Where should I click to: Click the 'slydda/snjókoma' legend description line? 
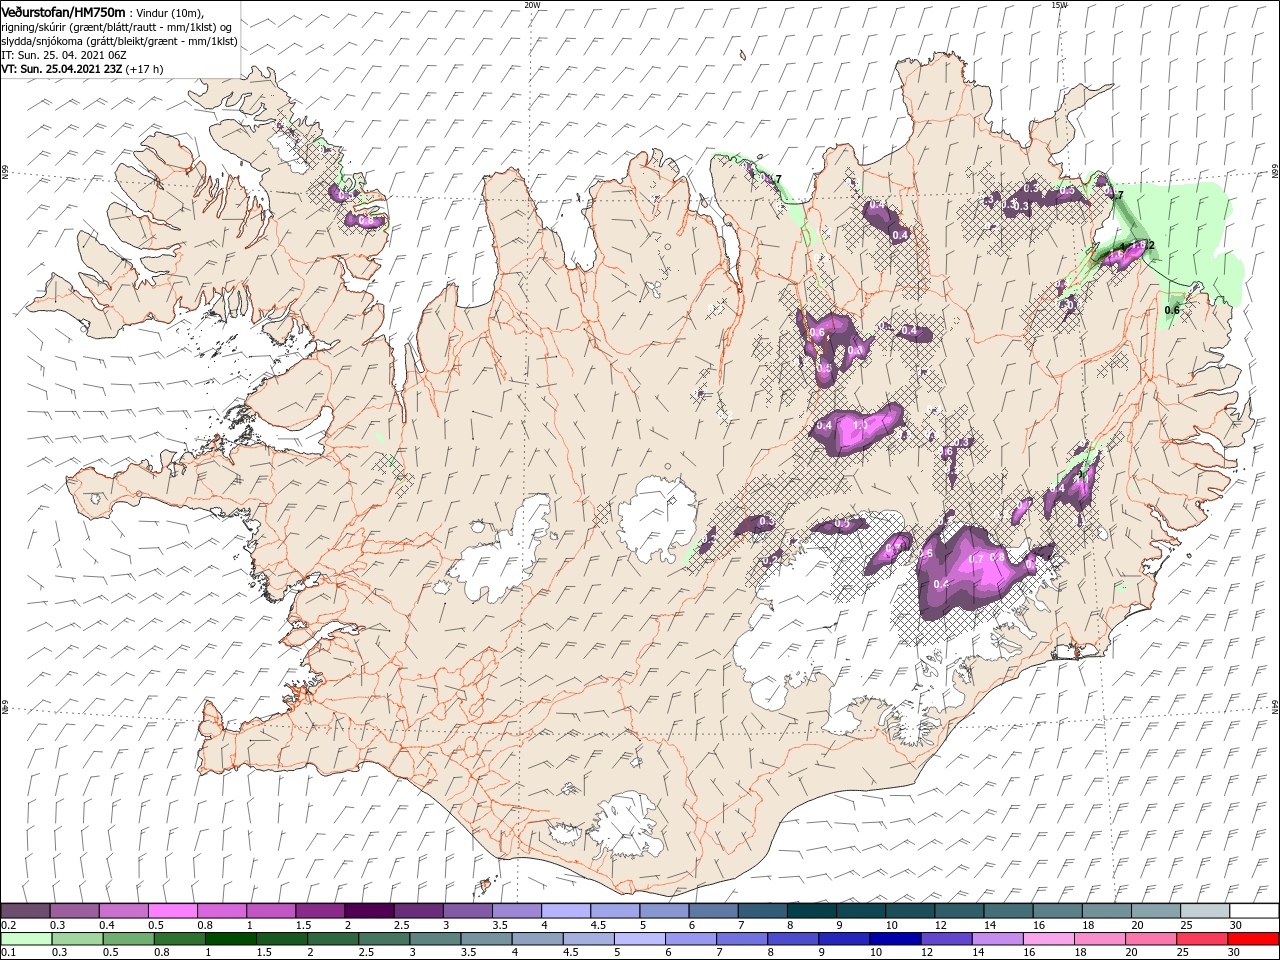(119, 41)
